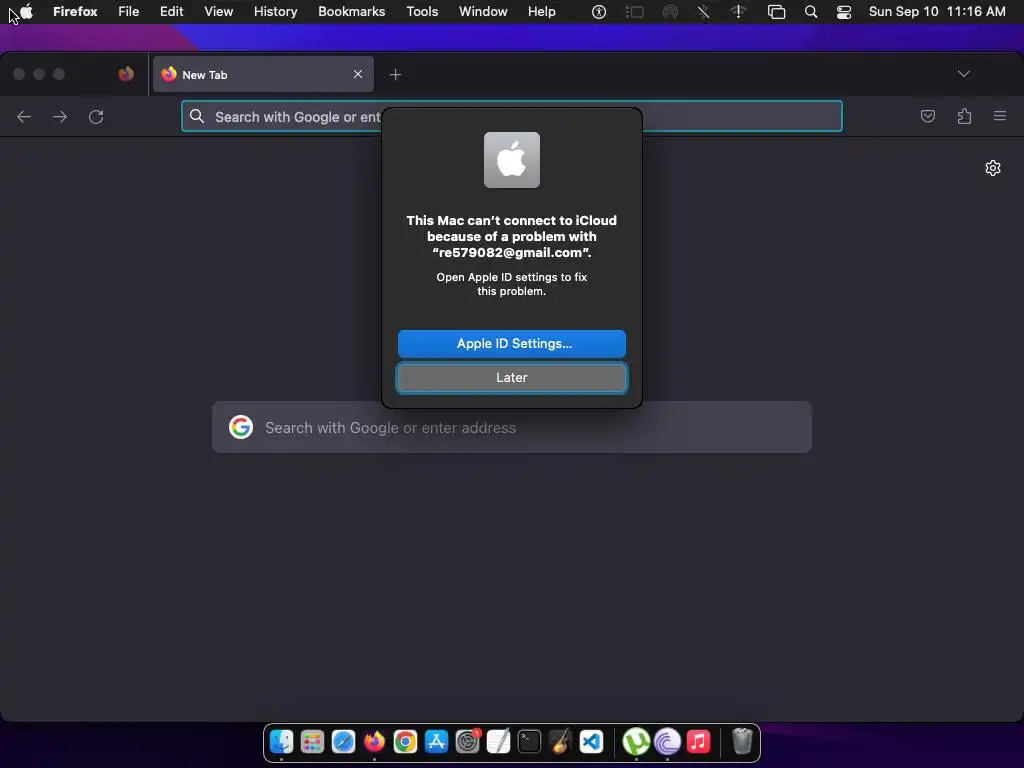Click the Google search box on page

coord(512,427)
